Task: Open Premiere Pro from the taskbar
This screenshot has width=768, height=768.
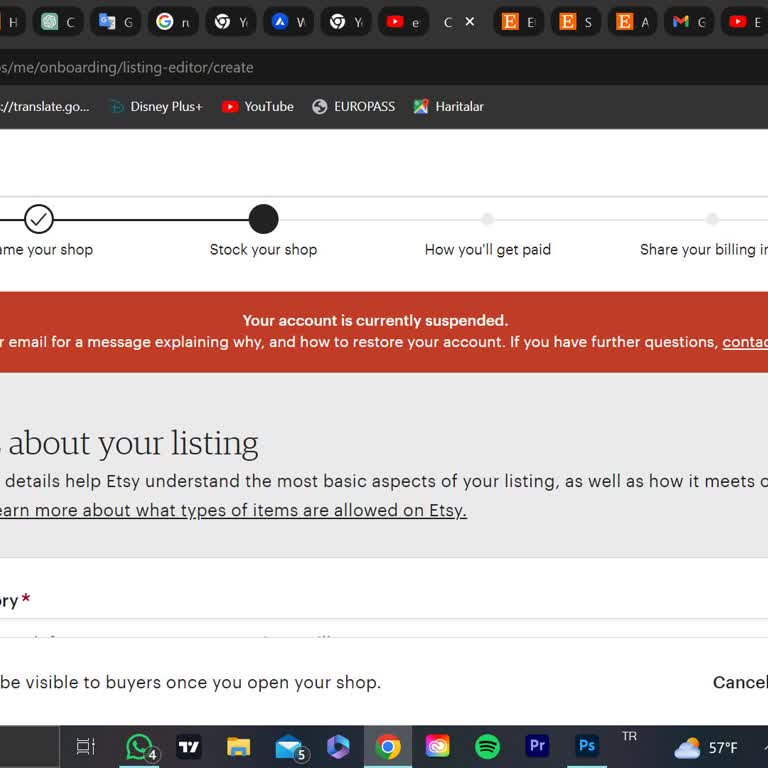Action: (x=537, y=745)
